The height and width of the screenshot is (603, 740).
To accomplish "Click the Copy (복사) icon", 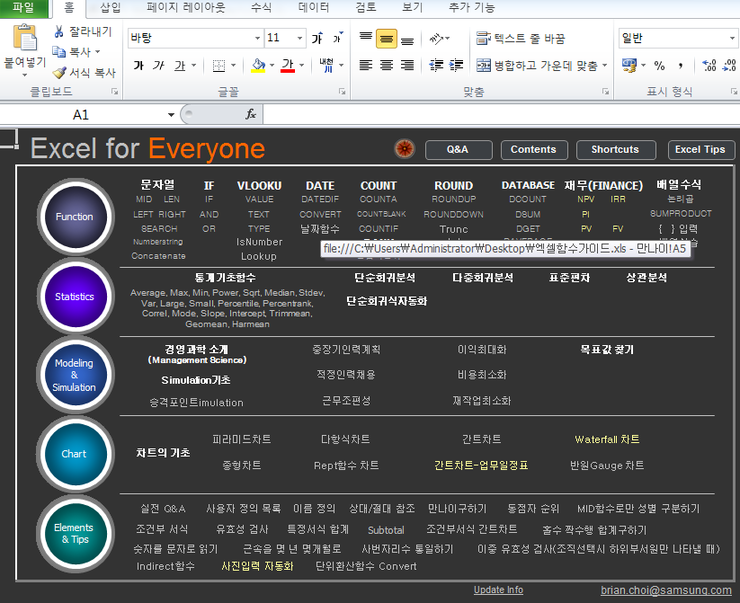I will [59, 51].
